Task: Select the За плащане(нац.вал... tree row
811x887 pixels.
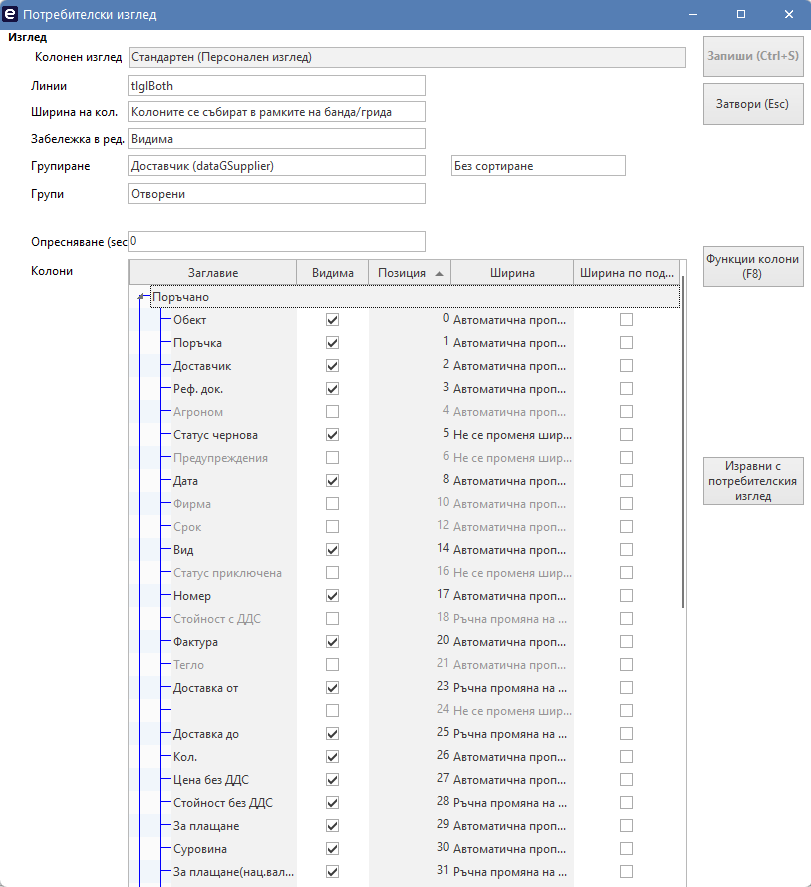Action: (x=234, y=872)
